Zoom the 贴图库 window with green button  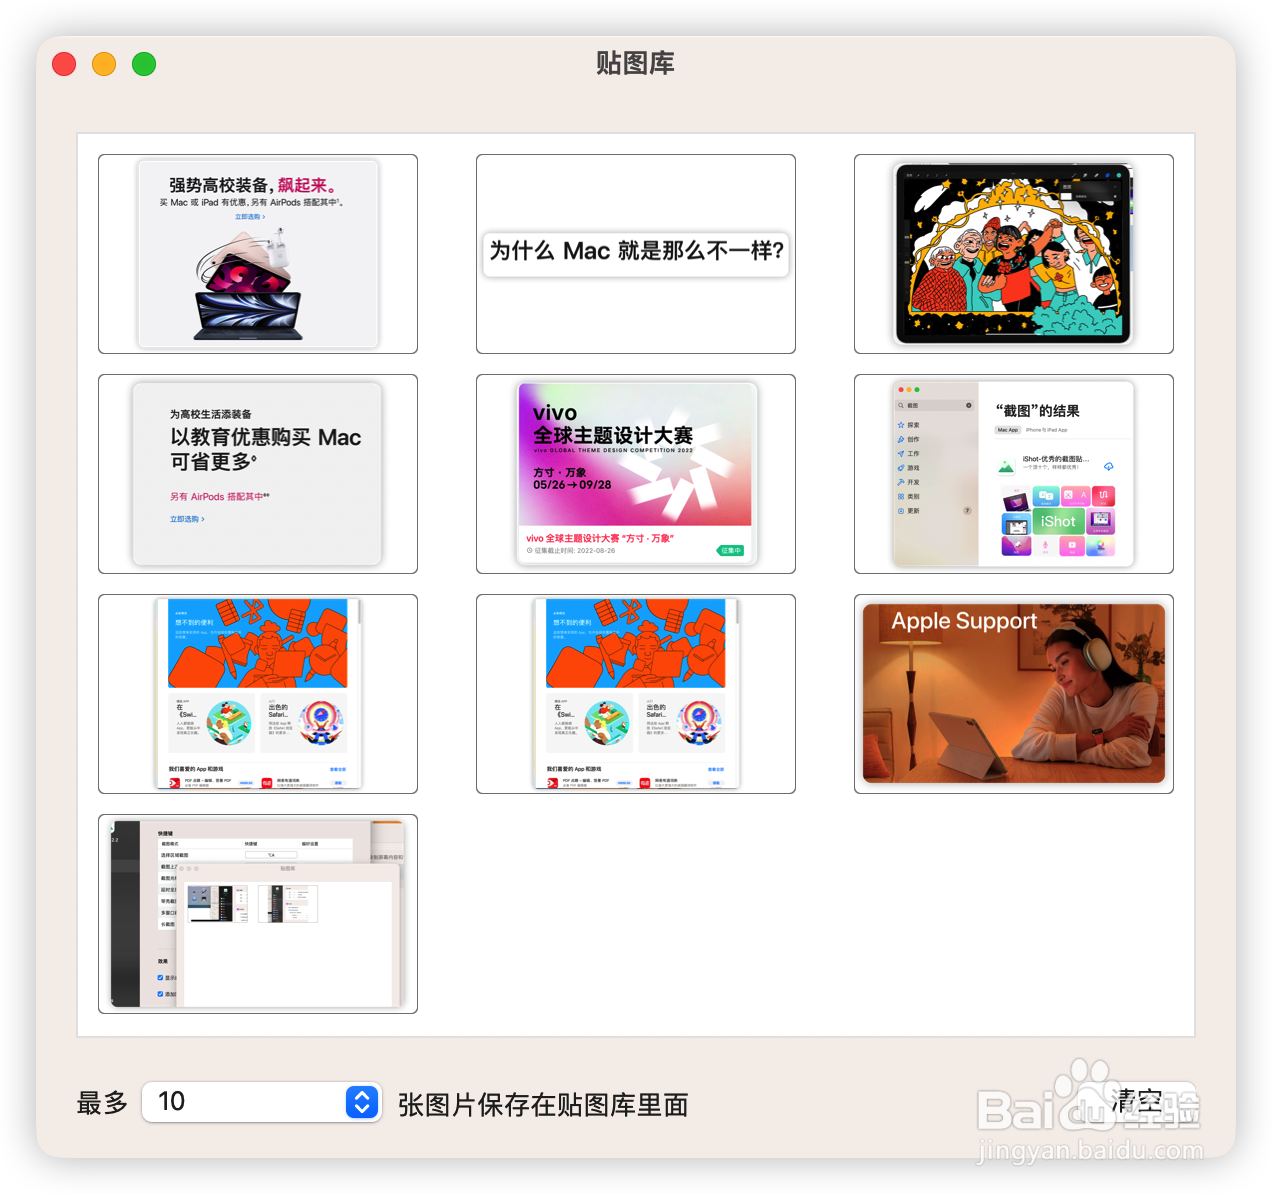click(x=144, y=64)
